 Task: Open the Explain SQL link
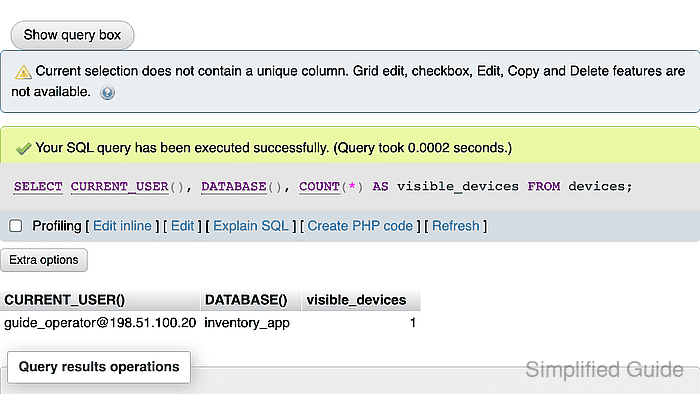click(x=251, y=226)
